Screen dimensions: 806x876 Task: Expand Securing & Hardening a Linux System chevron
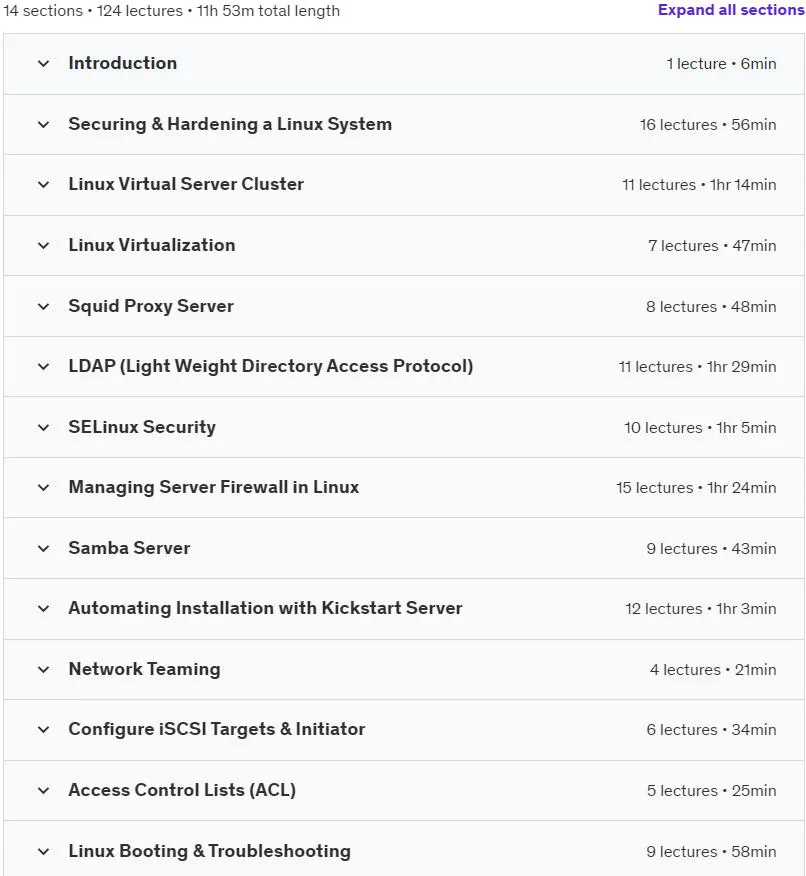(43, 125)
